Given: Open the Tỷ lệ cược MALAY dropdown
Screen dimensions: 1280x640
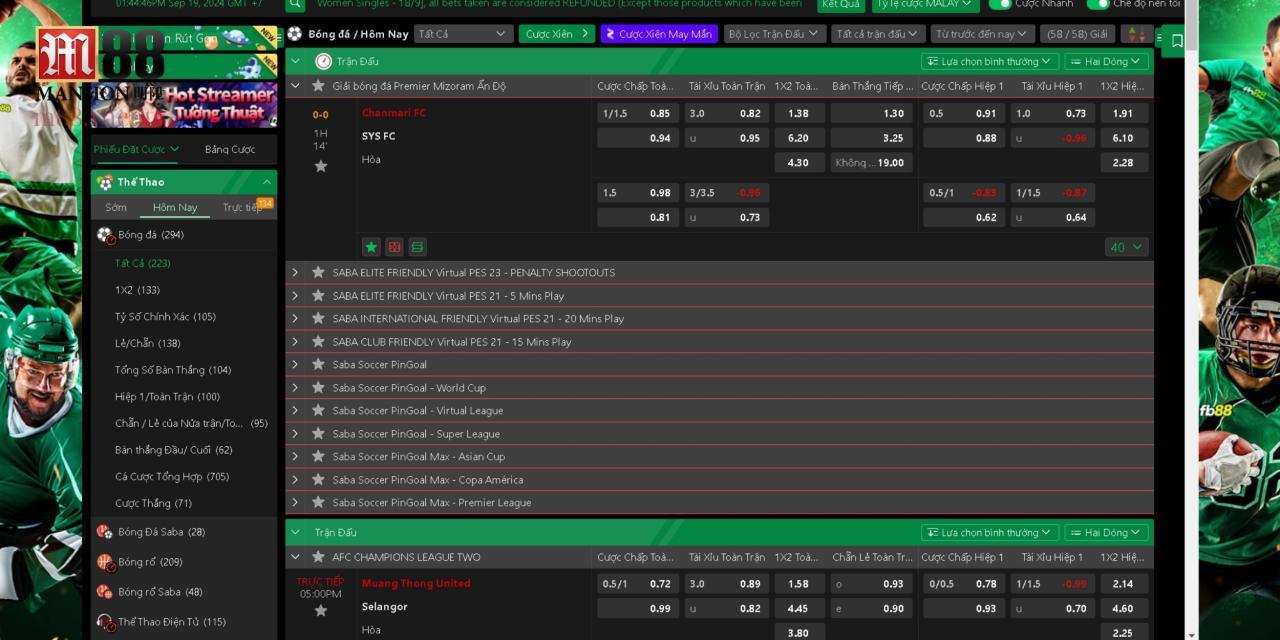Looking at the screenshot, I should pyautogui.click(x=924, y=4).
